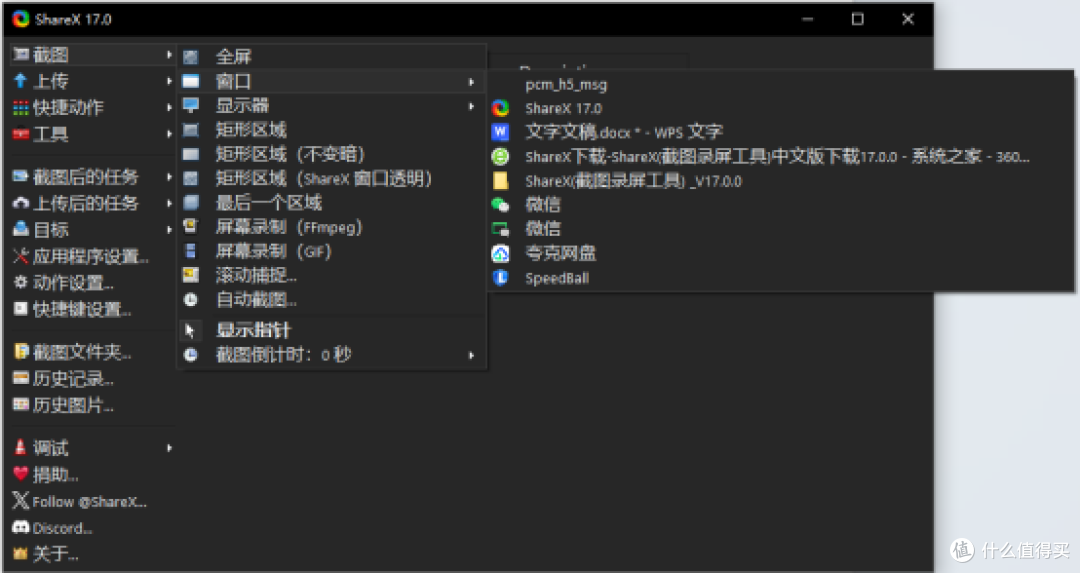1080x573 pixels.
Task: Click the icon beside 截图后的任务
Action: [21, 176]
